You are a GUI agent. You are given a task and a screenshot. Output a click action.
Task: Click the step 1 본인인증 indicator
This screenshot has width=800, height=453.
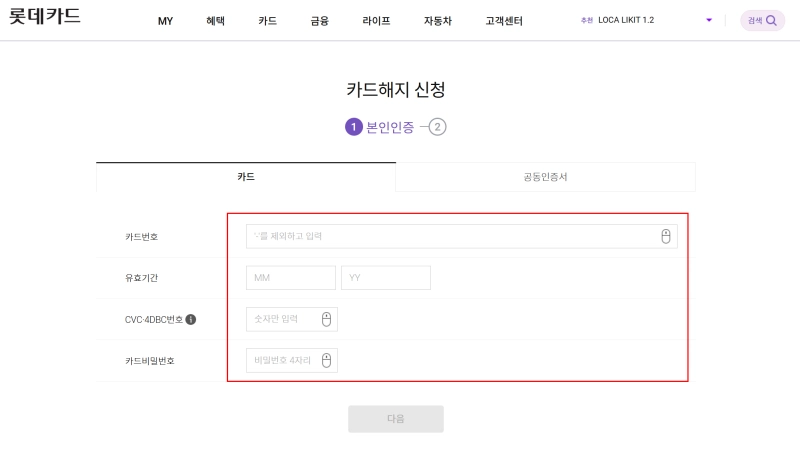click(380, 127)
